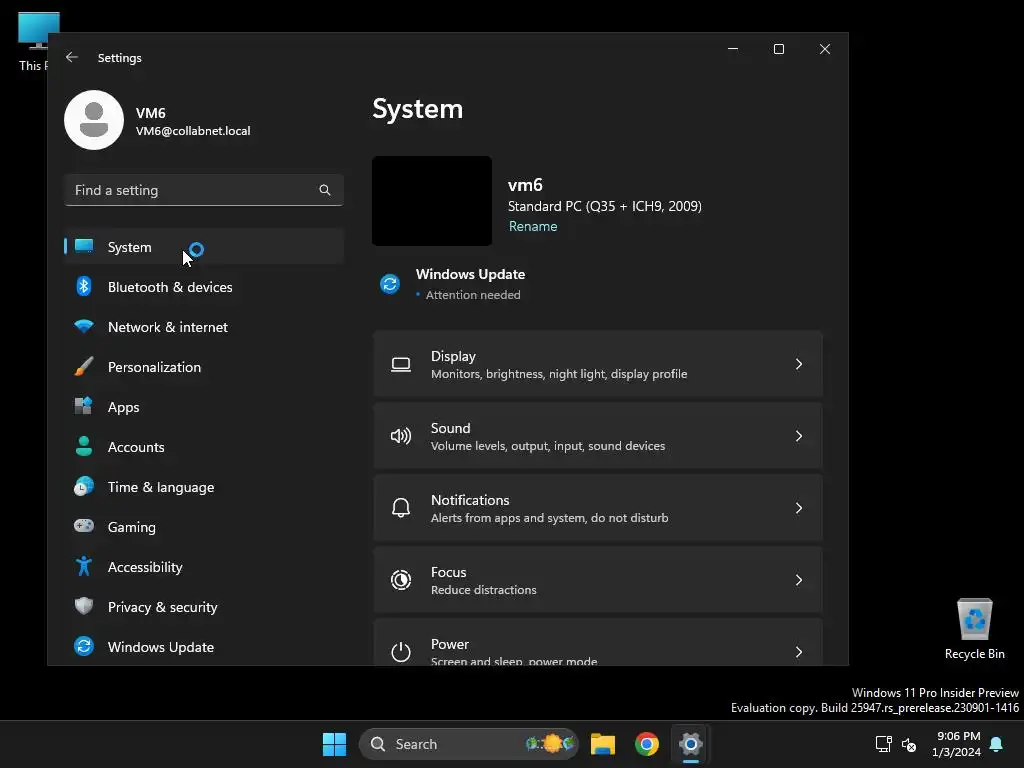Go back using the Settings back arrow
1024x768 pixels.
point(72,57)
